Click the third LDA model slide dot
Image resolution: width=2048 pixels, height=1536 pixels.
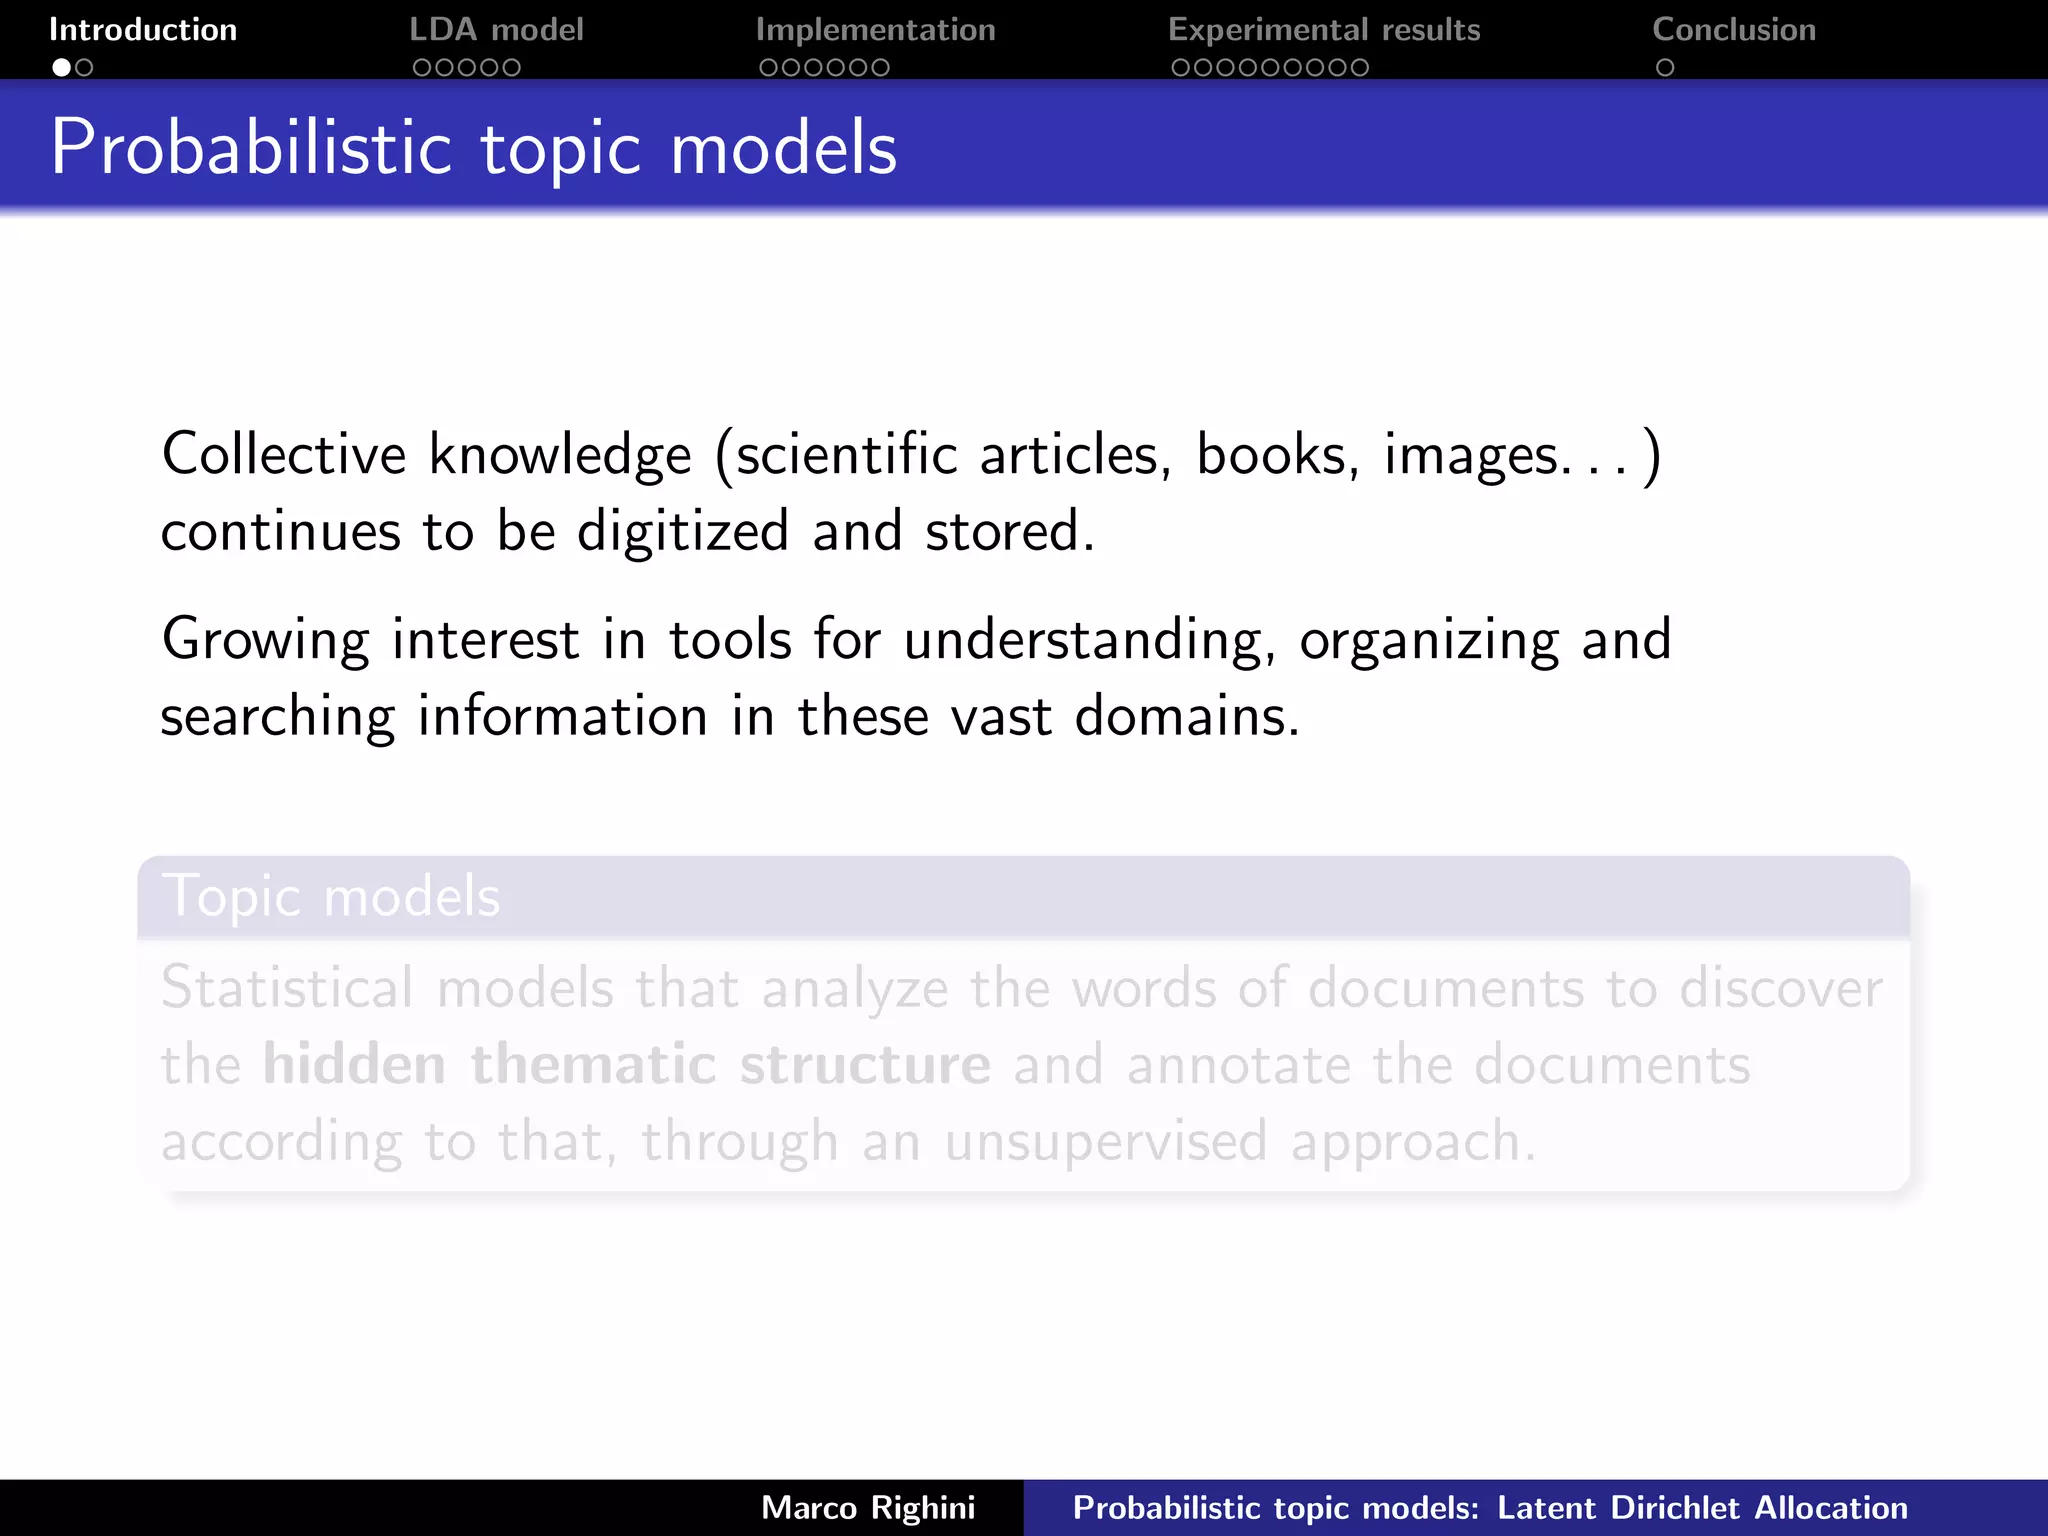[x=467, y=68]
